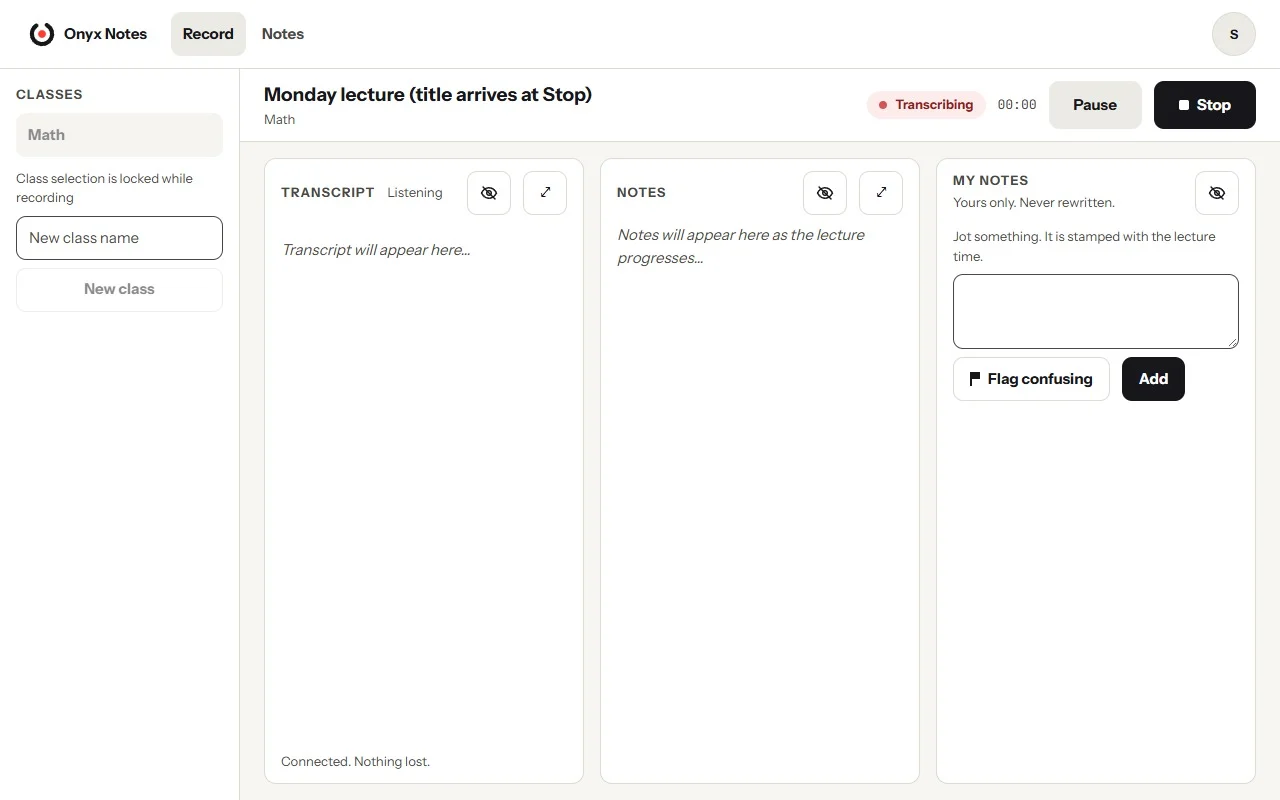Expand the Notes panel to fullscreen

[881, 193]
